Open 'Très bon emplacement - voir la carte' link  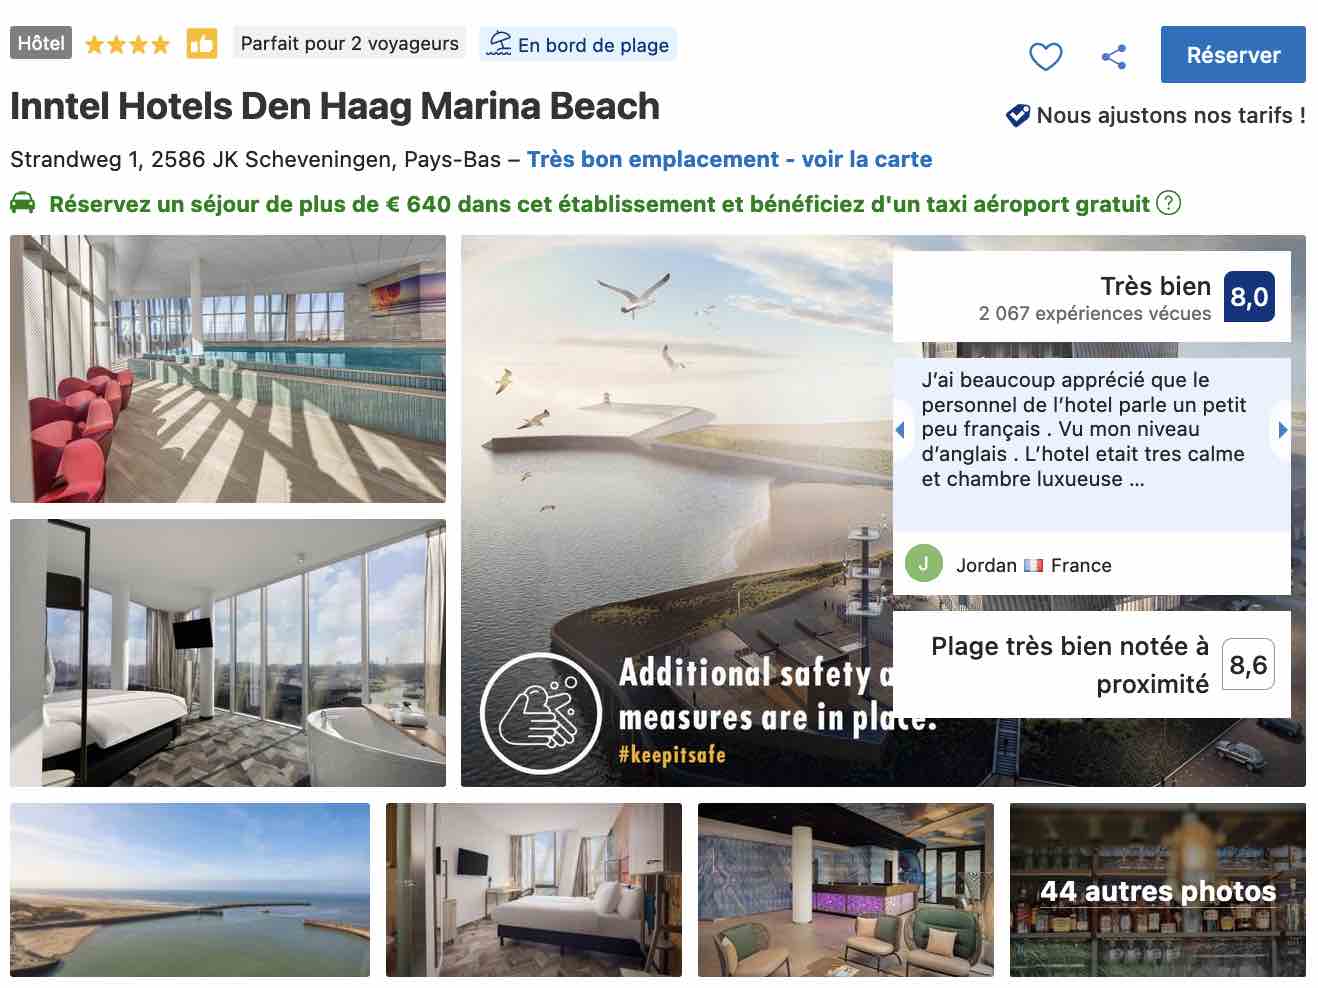729,159
